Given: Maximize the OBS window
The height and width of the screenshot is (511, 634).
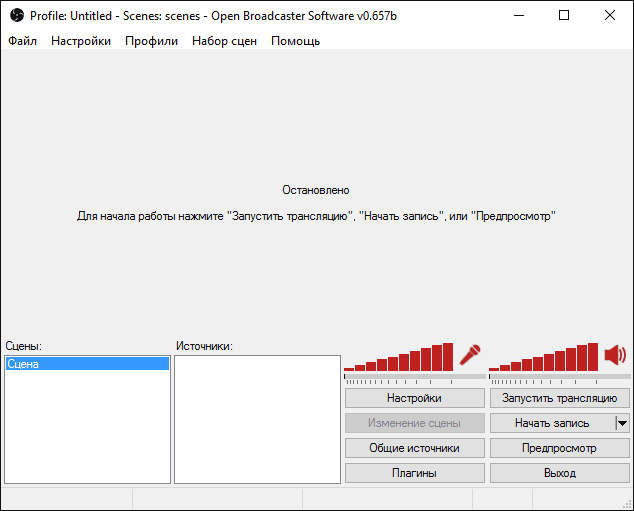Looking at the screenshot, I should 564,16.
